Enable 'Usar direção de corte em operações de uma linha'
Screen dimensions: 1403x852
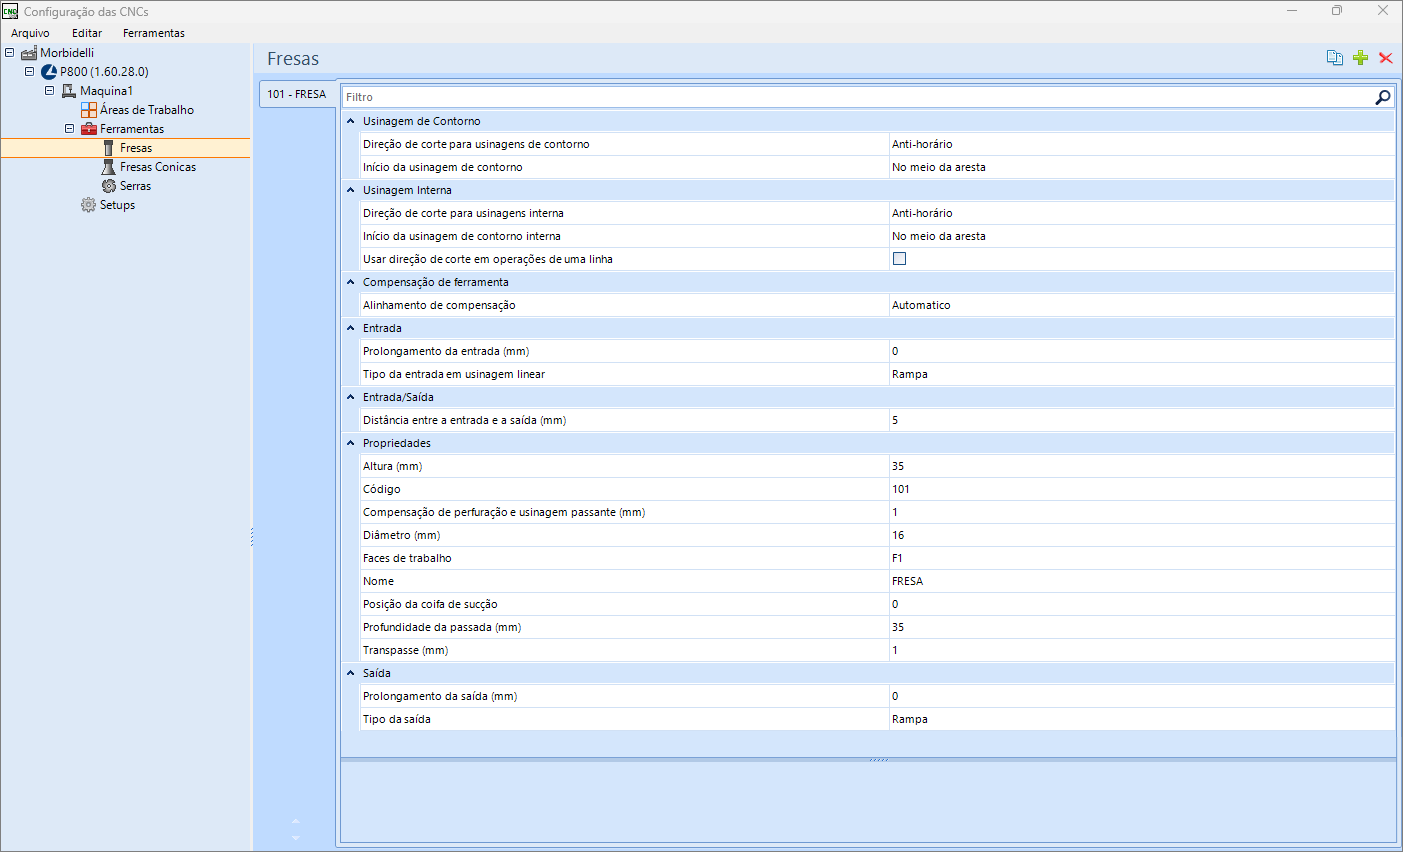tap(899, 259)
